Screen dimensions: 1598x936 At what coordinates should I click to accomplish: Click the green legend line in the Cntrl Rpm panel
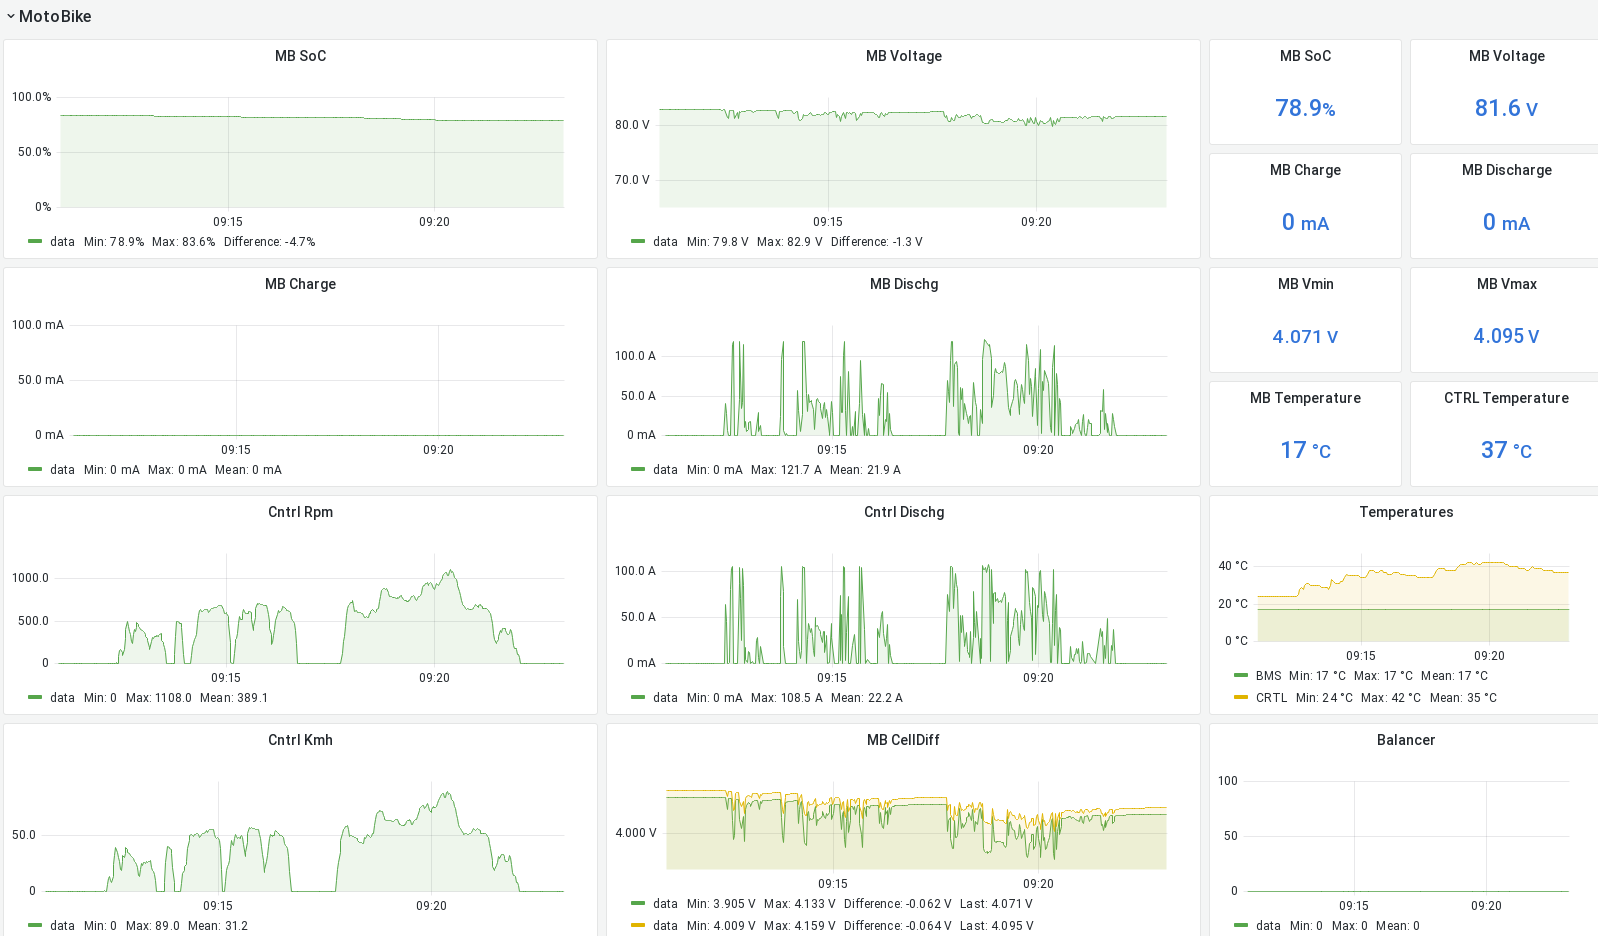[x=35, y=698]
